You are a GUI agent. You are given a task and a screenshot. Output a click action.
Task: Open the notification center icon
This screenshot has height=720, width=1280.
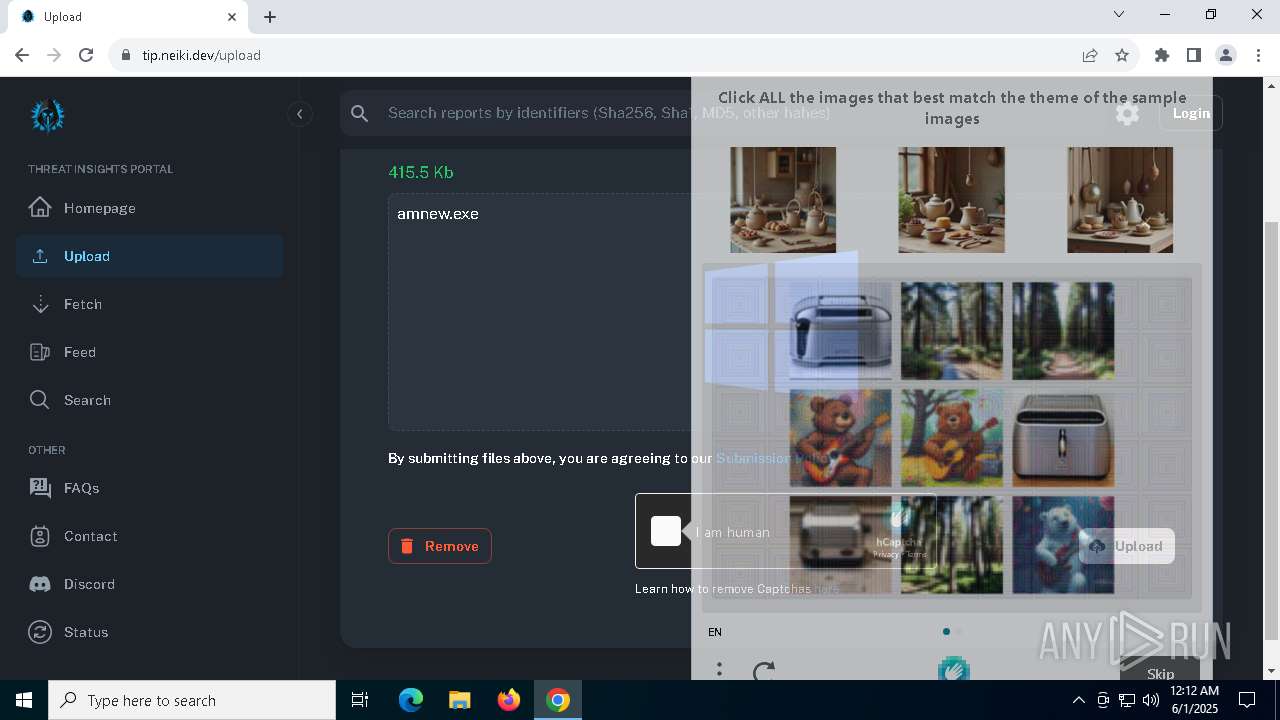pos(1247,700)
